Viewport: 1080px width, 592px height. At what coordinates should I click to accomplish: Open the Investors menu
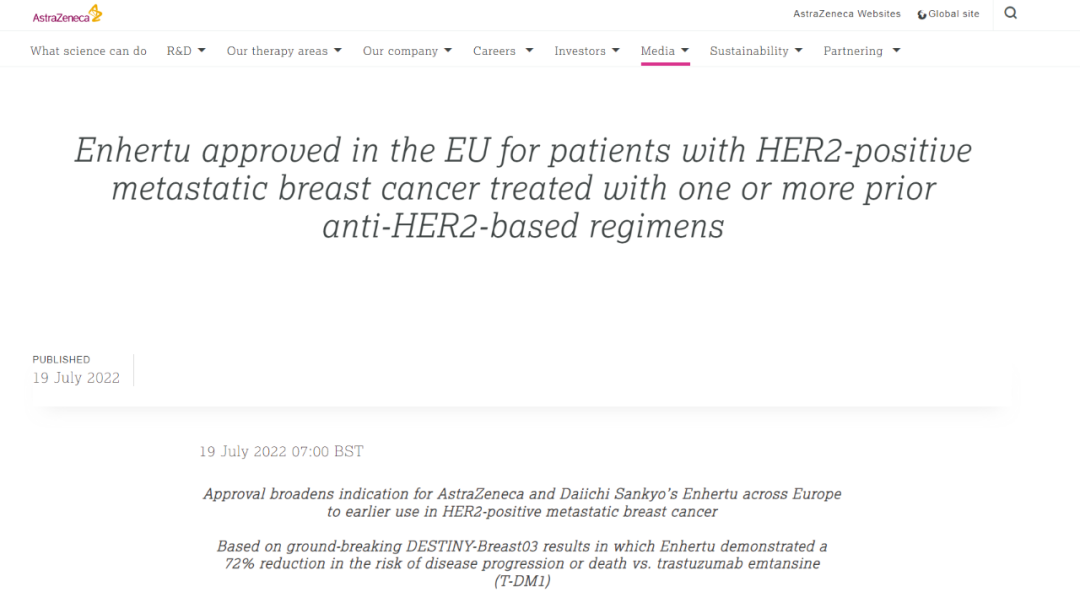click(580, 51)
